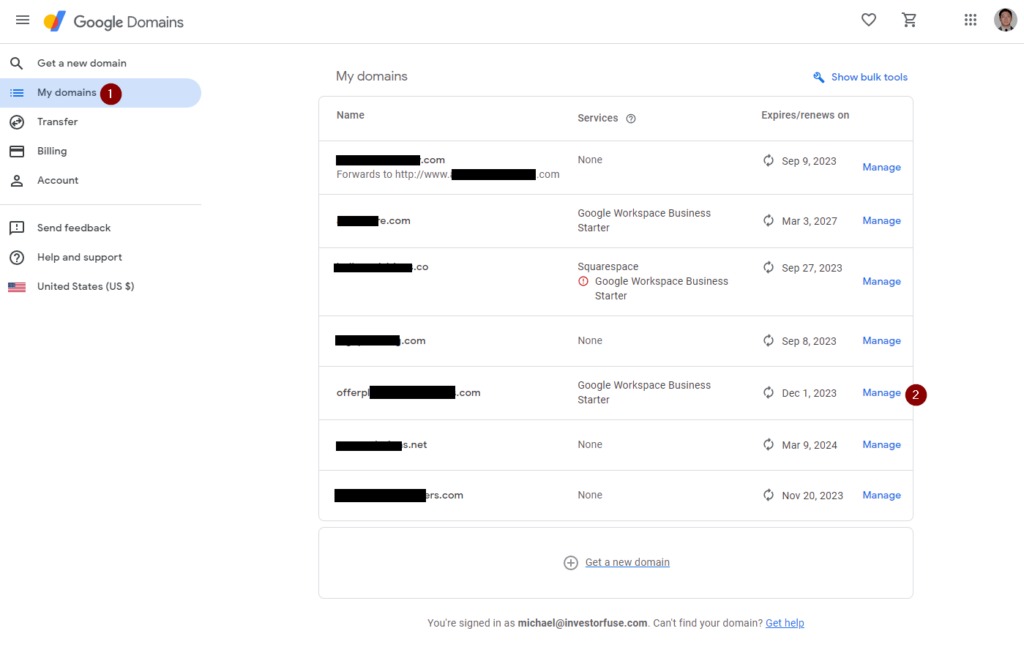Viewport: 1024px width, 661px height.
Task: Open Send feedback
Action: pos(74,228)
